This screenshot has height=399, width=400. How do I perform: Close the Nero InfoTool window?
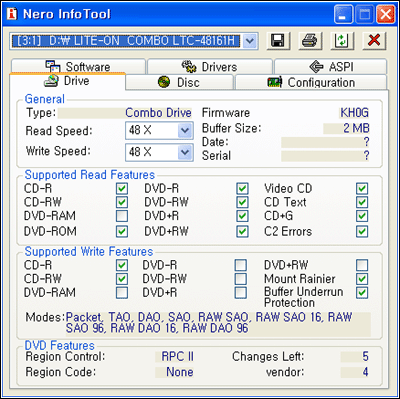click(x=386, y=15)
